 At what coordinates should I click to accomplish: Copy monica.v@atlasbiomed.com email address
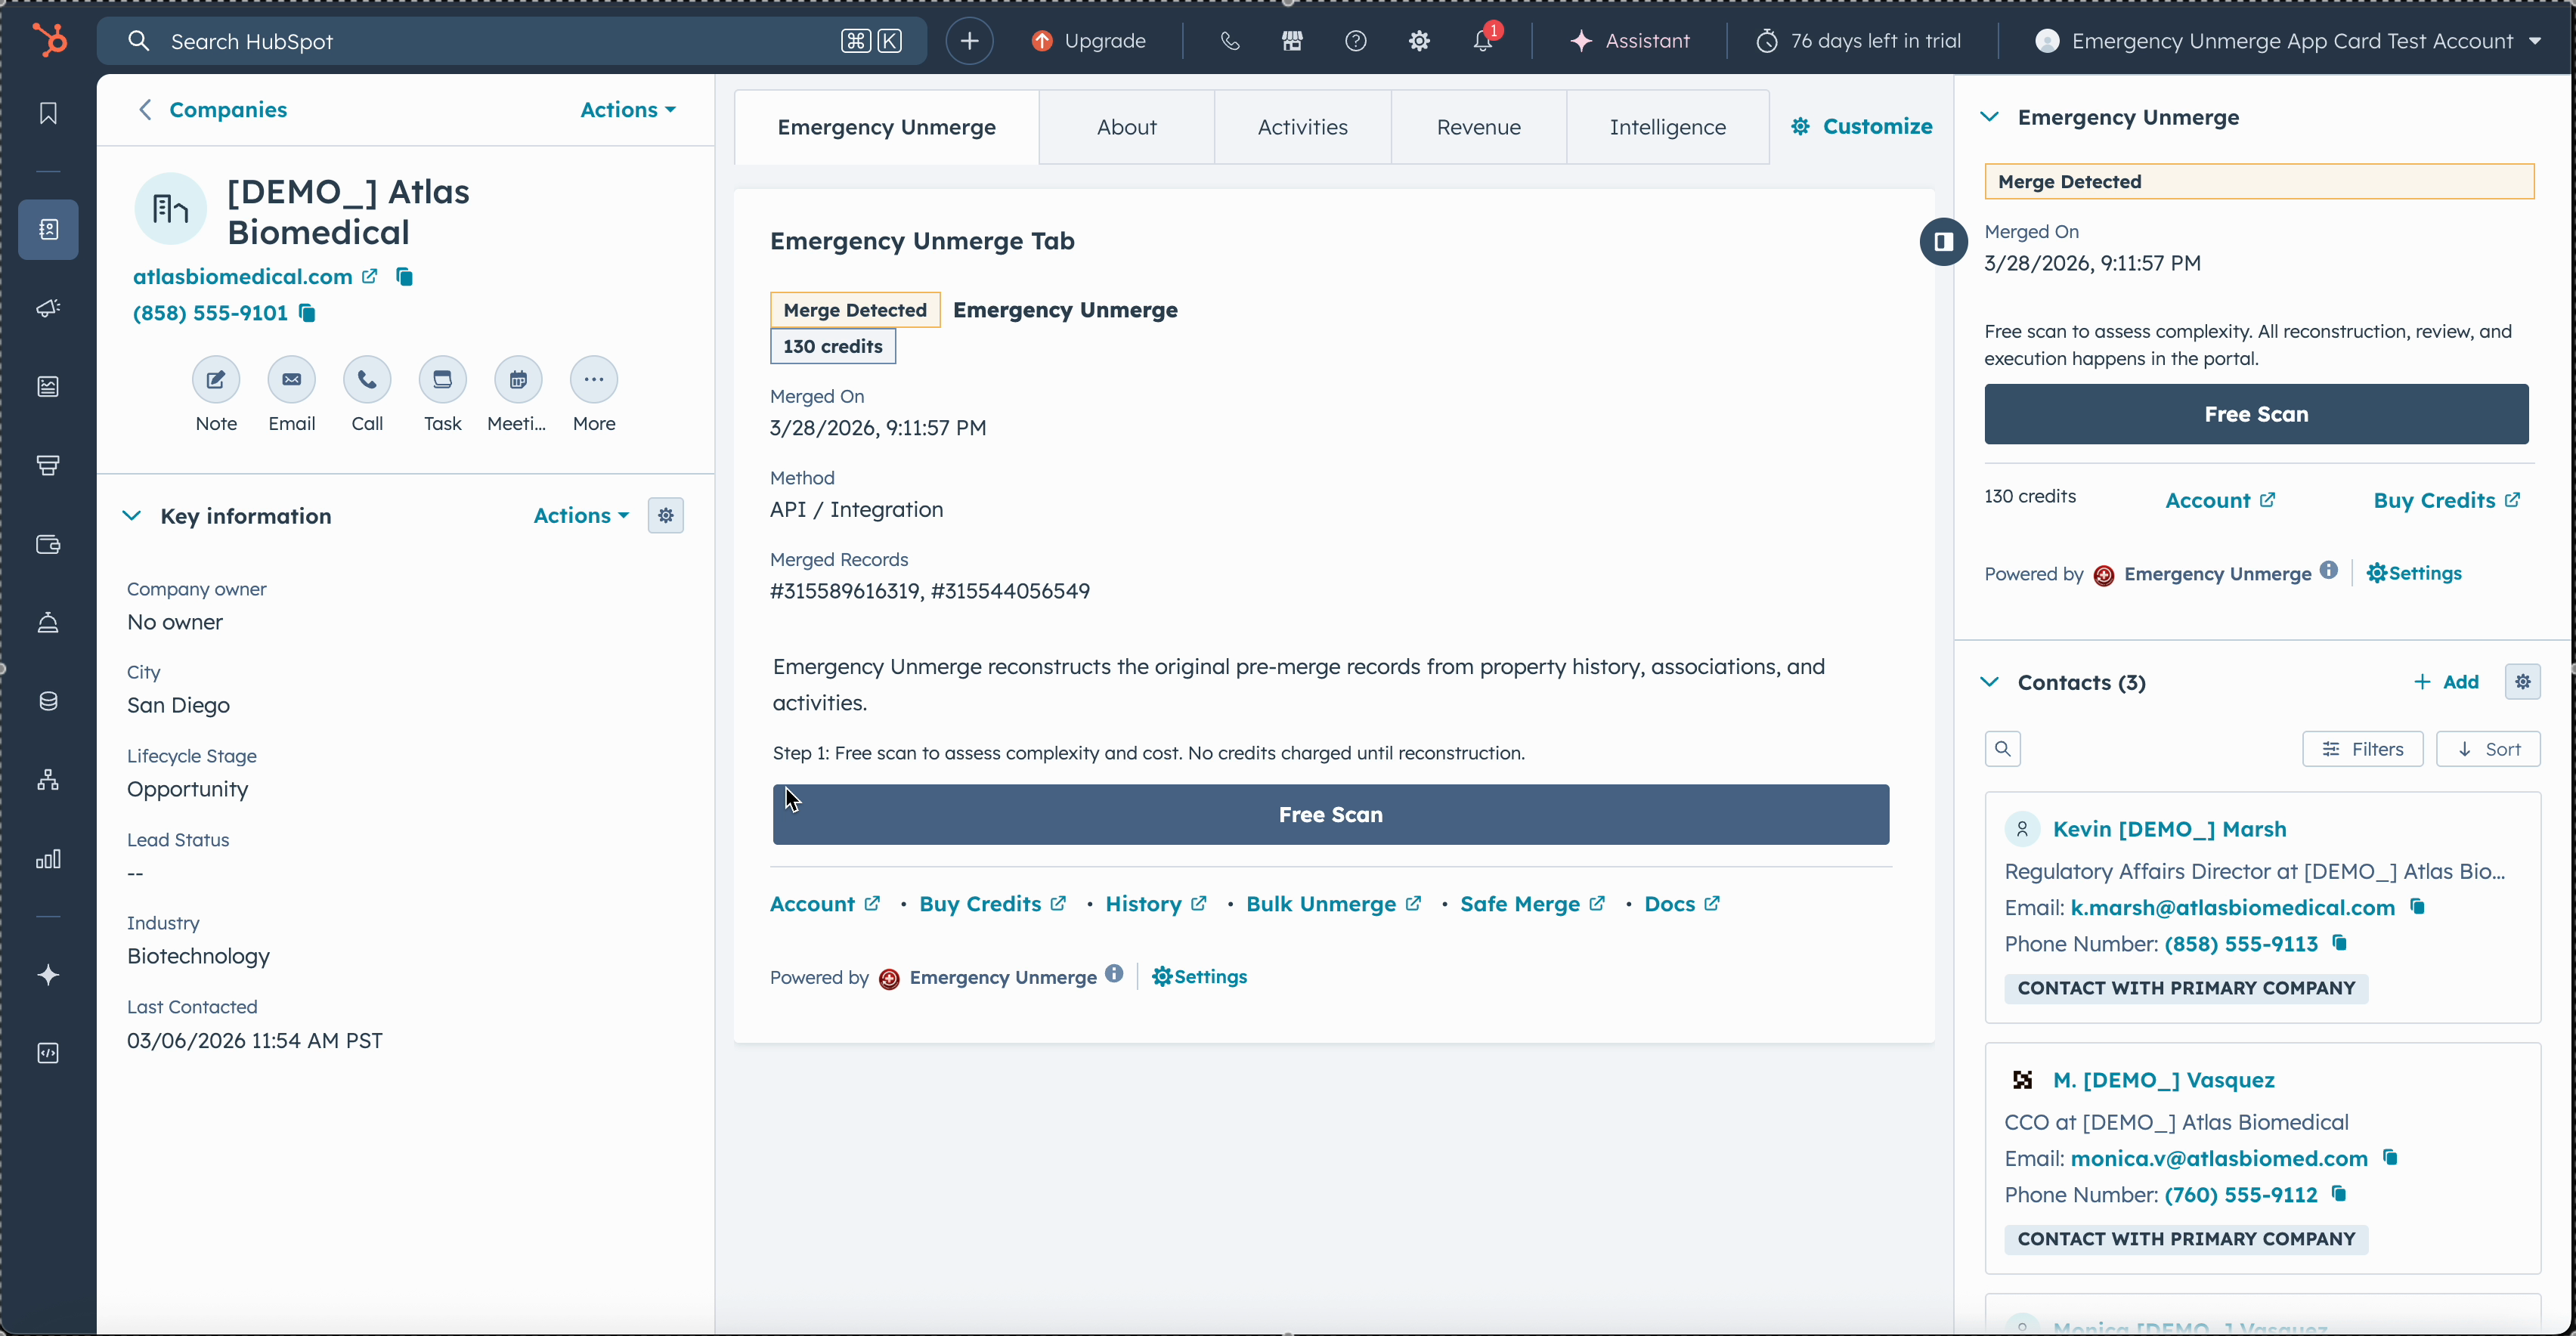[x=2390, y=1158]
